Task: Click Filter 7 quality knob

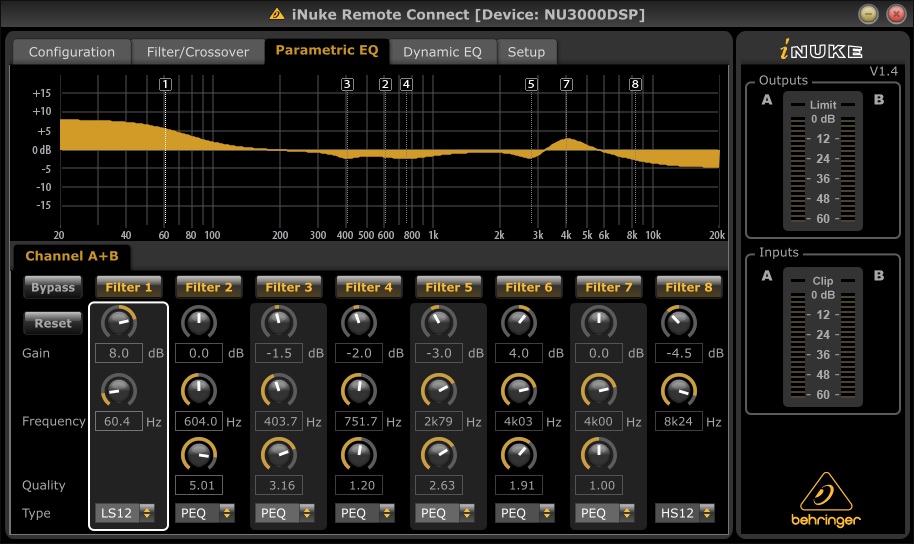Action: 599,454
